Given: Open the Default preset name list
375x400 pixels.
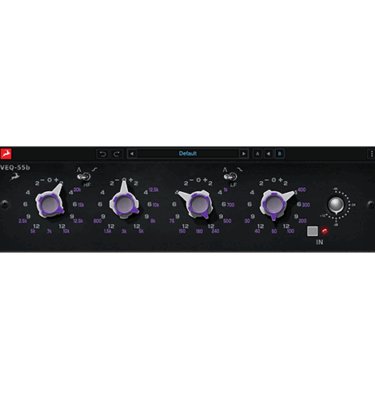Looking at the screenshot, I should [188, 154].
